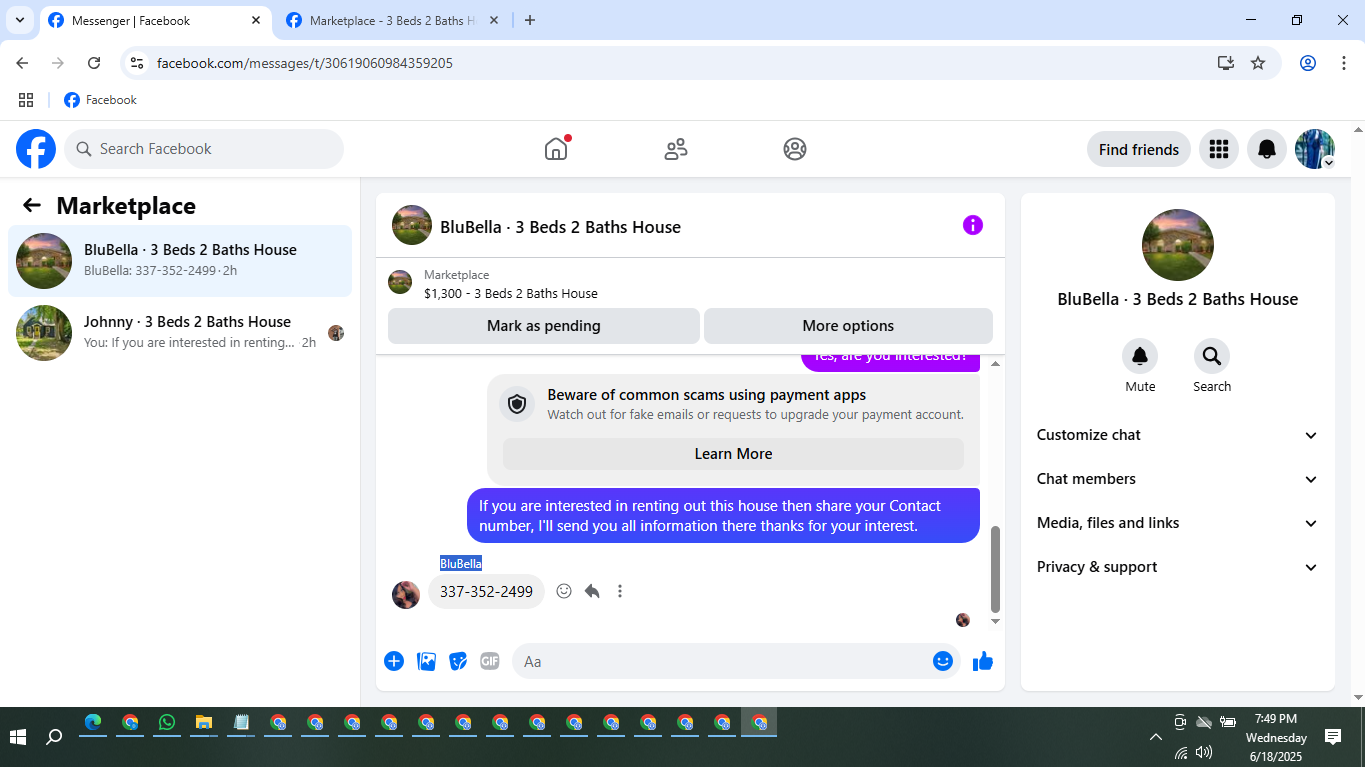Expand the Privacy & support section

[1178, 567]
